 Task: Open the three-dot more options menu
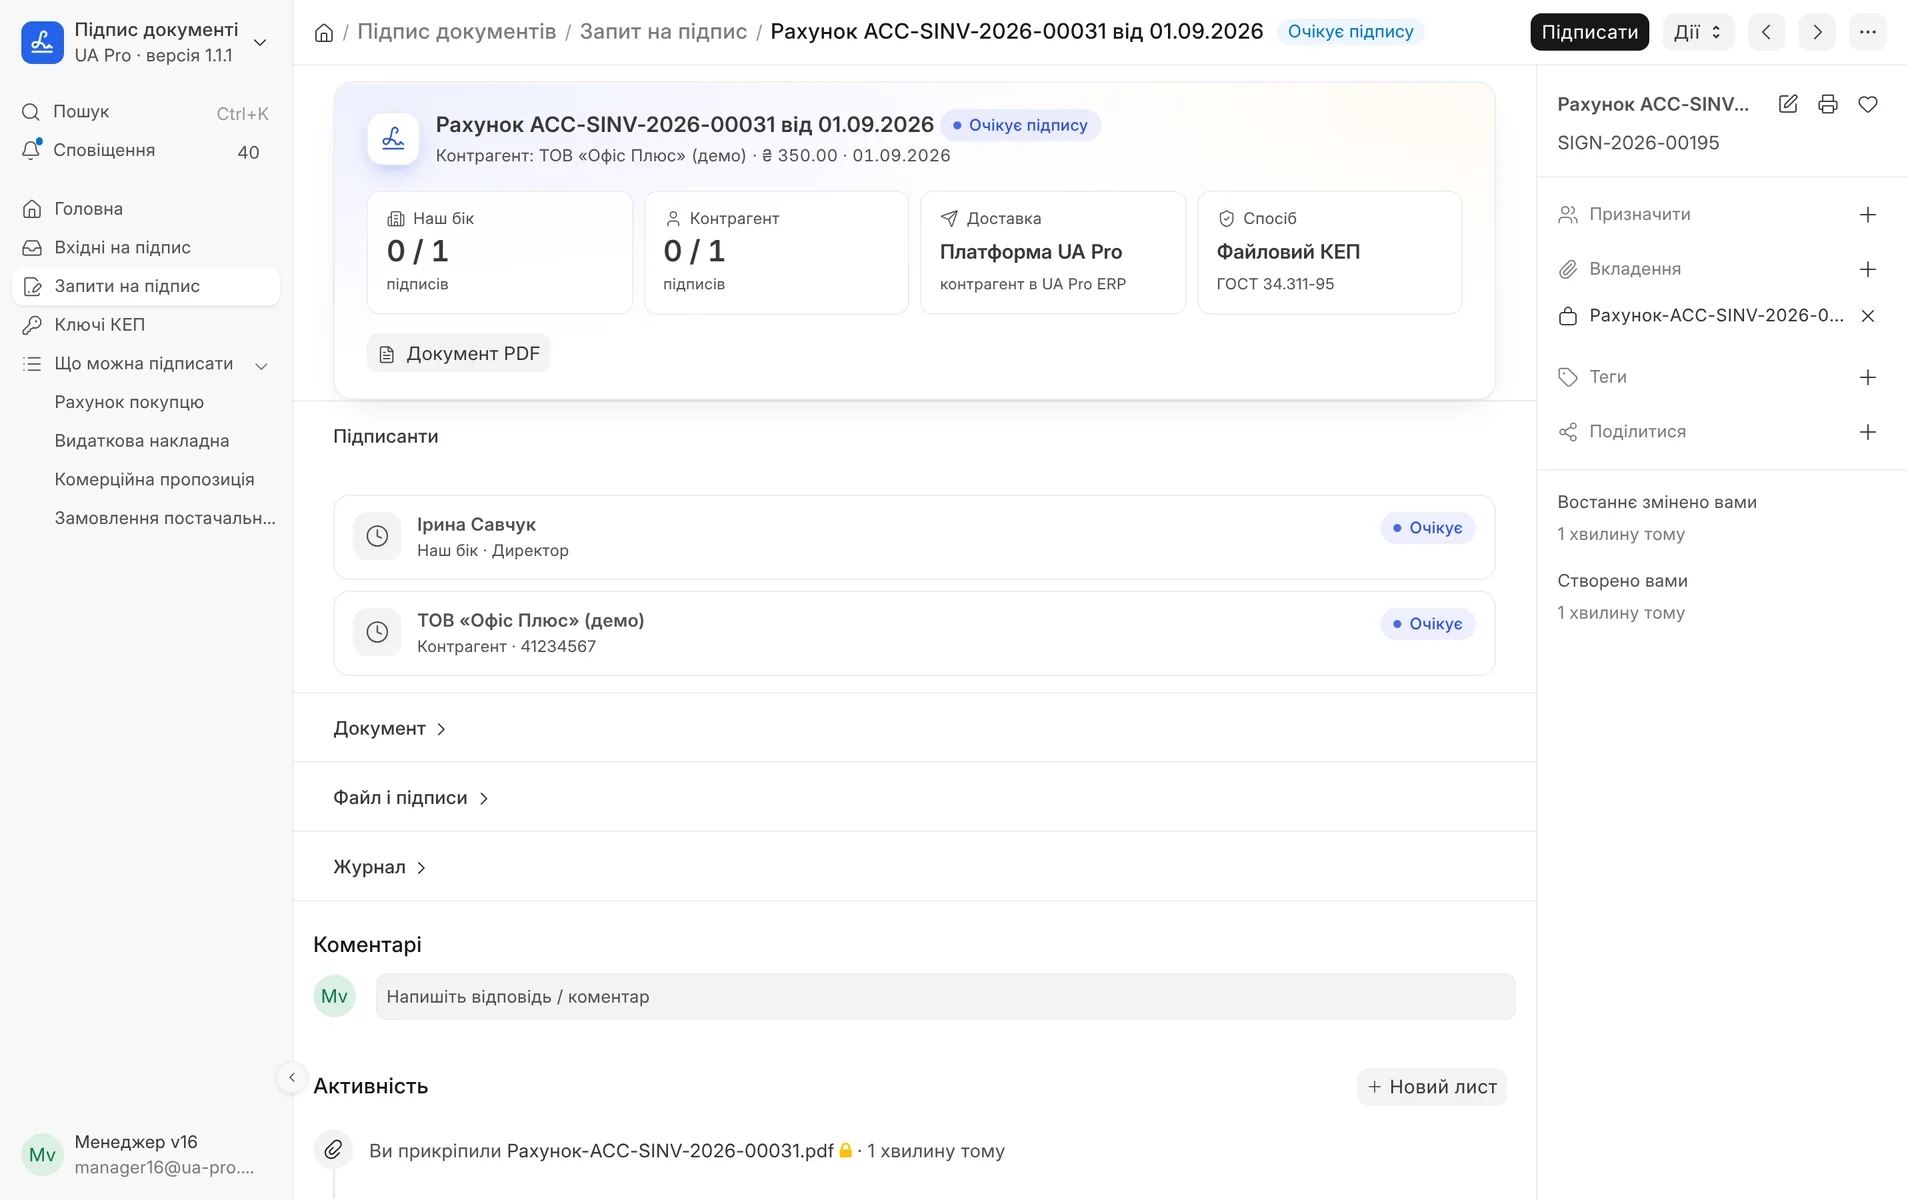point(1868,32)
